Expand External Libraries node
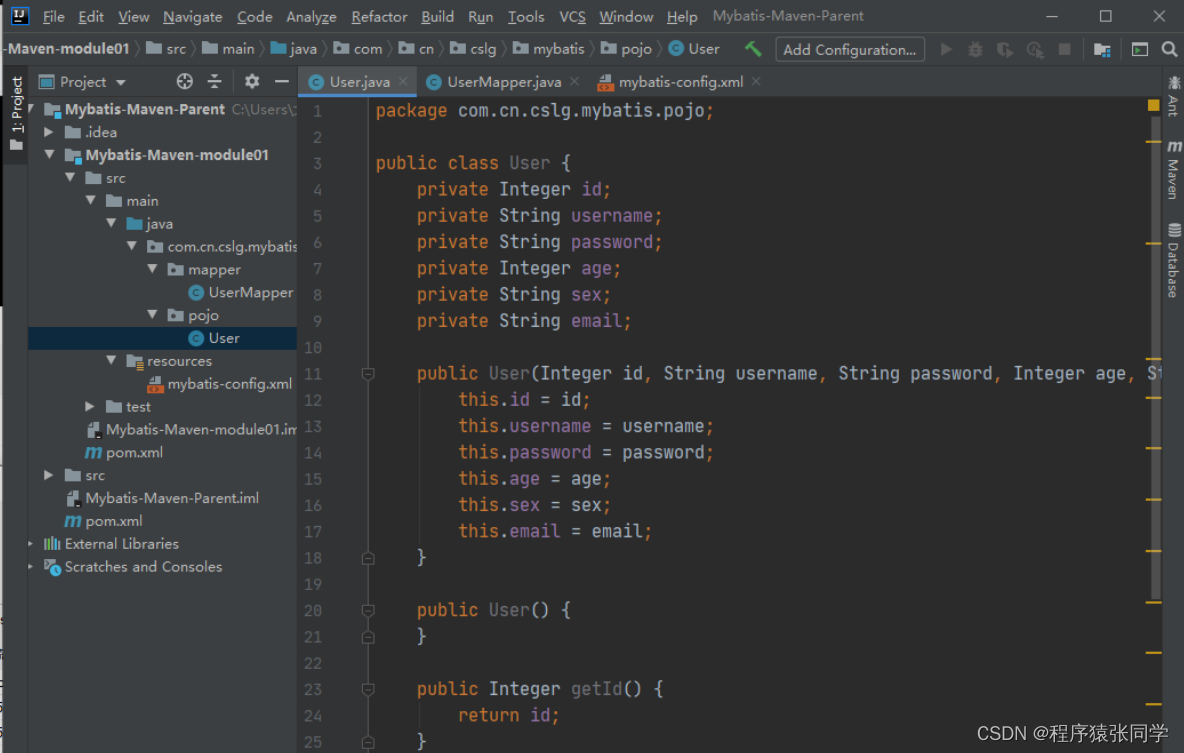This screenshot has height=753, width=1184. [x=31, y=544]
